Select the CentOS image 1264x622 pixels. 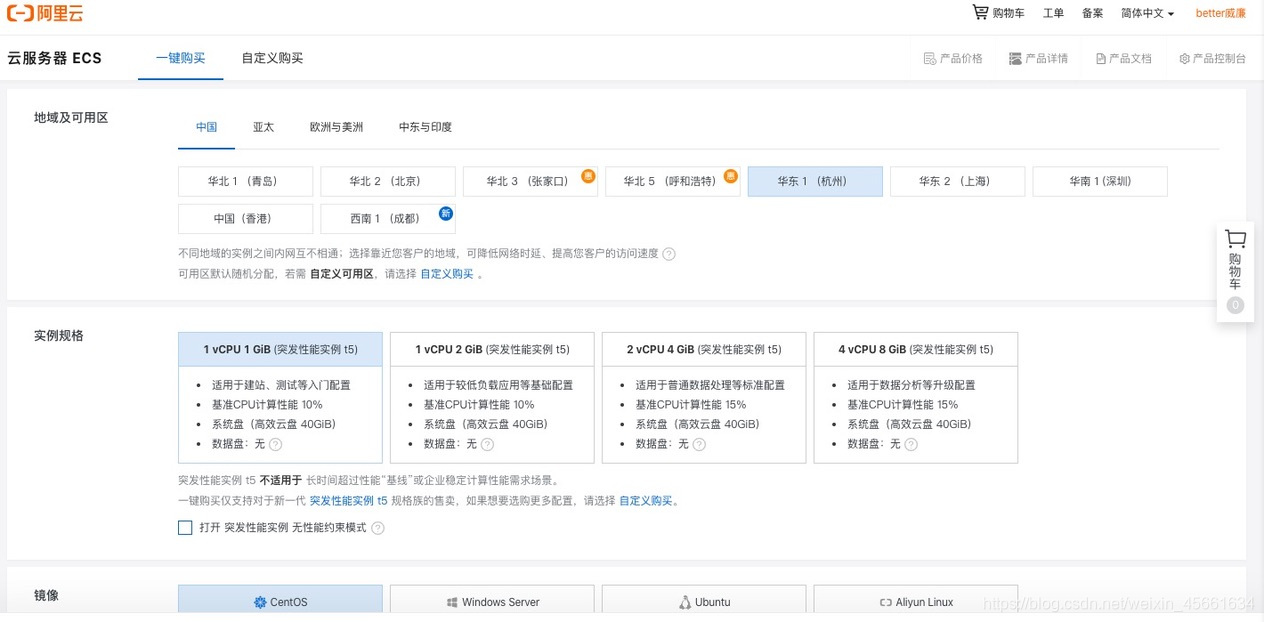280,601
